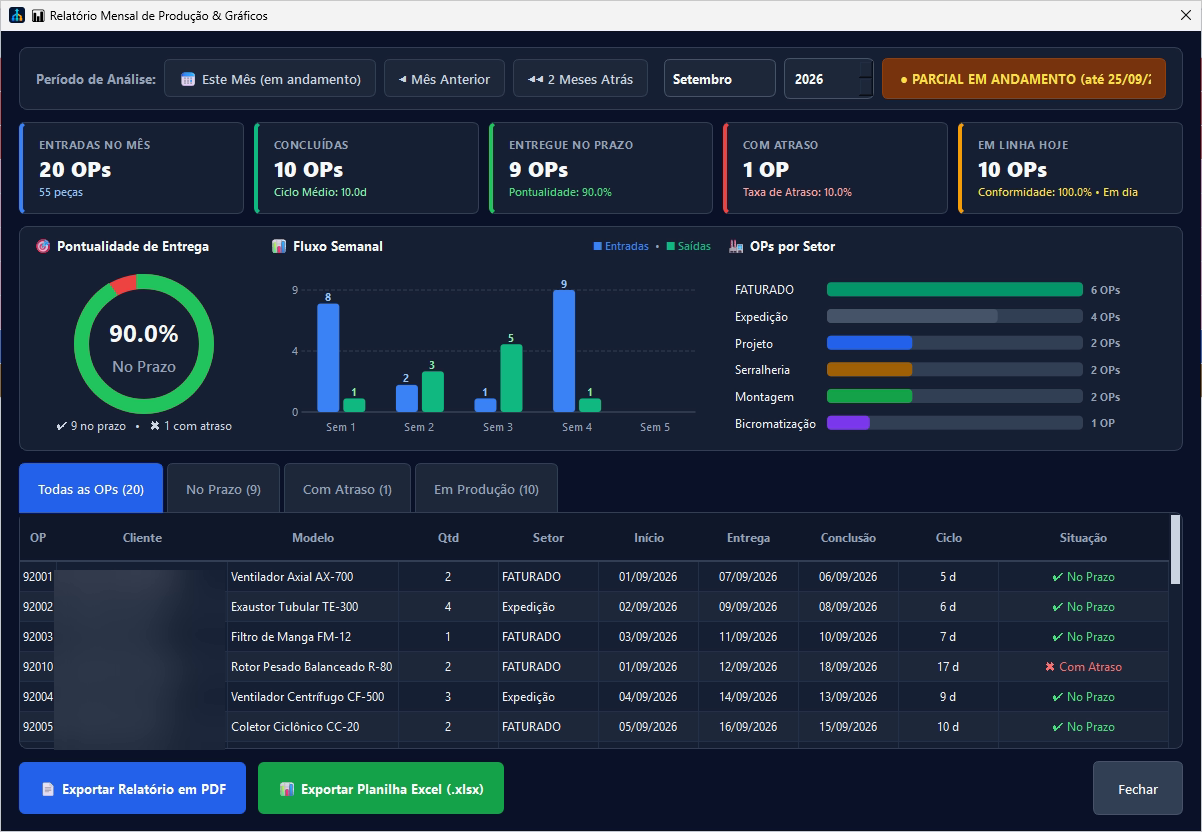Select Ventilador Centrífugo CF-500 cell
Viewport: 1202px width, 832px height.
coord(313,697)
